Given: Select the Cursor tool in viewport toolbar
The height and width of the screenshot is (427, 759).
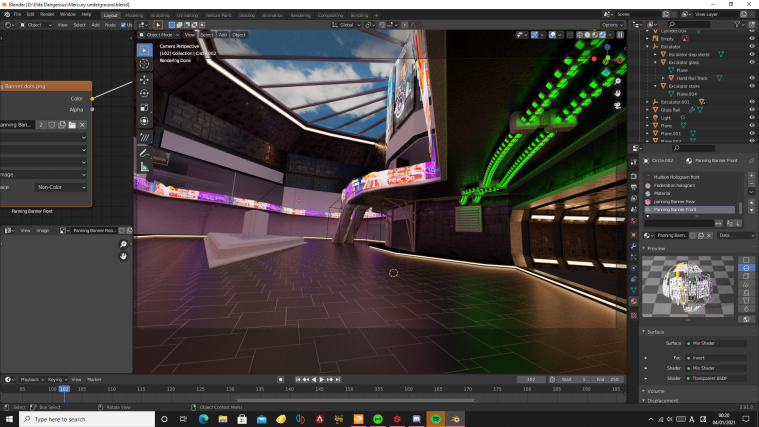Looking at the screenshot, I should click(144, 63).
